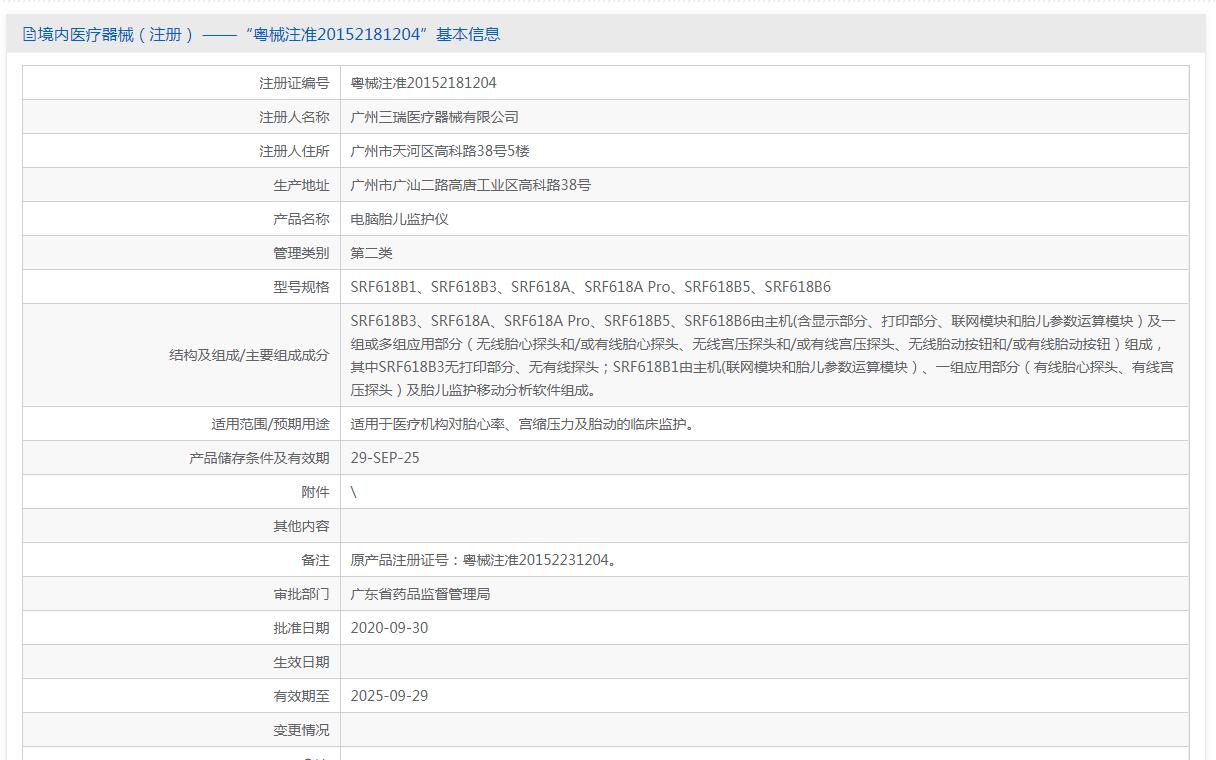Image resolution: width=1216 pixels, height=760 pixels.
Task: Select the page title 境内医疗器械（注册）基本信息
Action: (268, 34)
